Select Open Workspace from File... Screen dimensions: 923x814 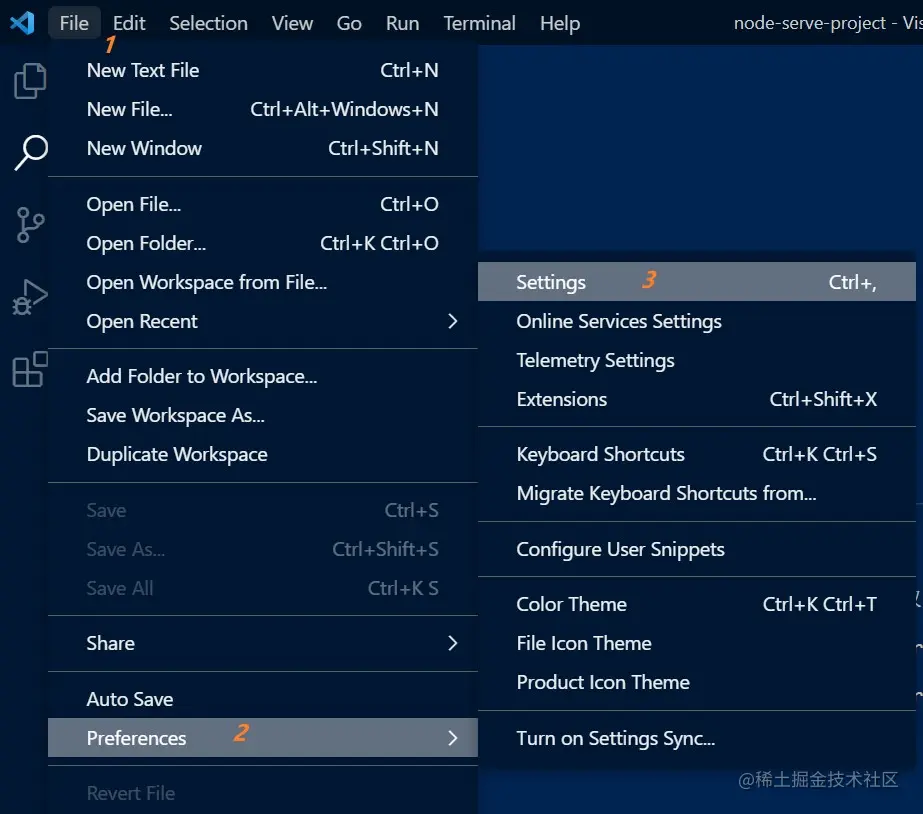pos(263,283)
